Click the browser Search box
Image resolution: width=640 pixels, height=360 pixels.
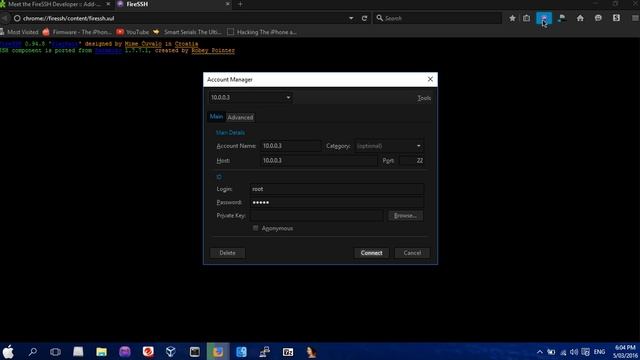coord(438,18)
